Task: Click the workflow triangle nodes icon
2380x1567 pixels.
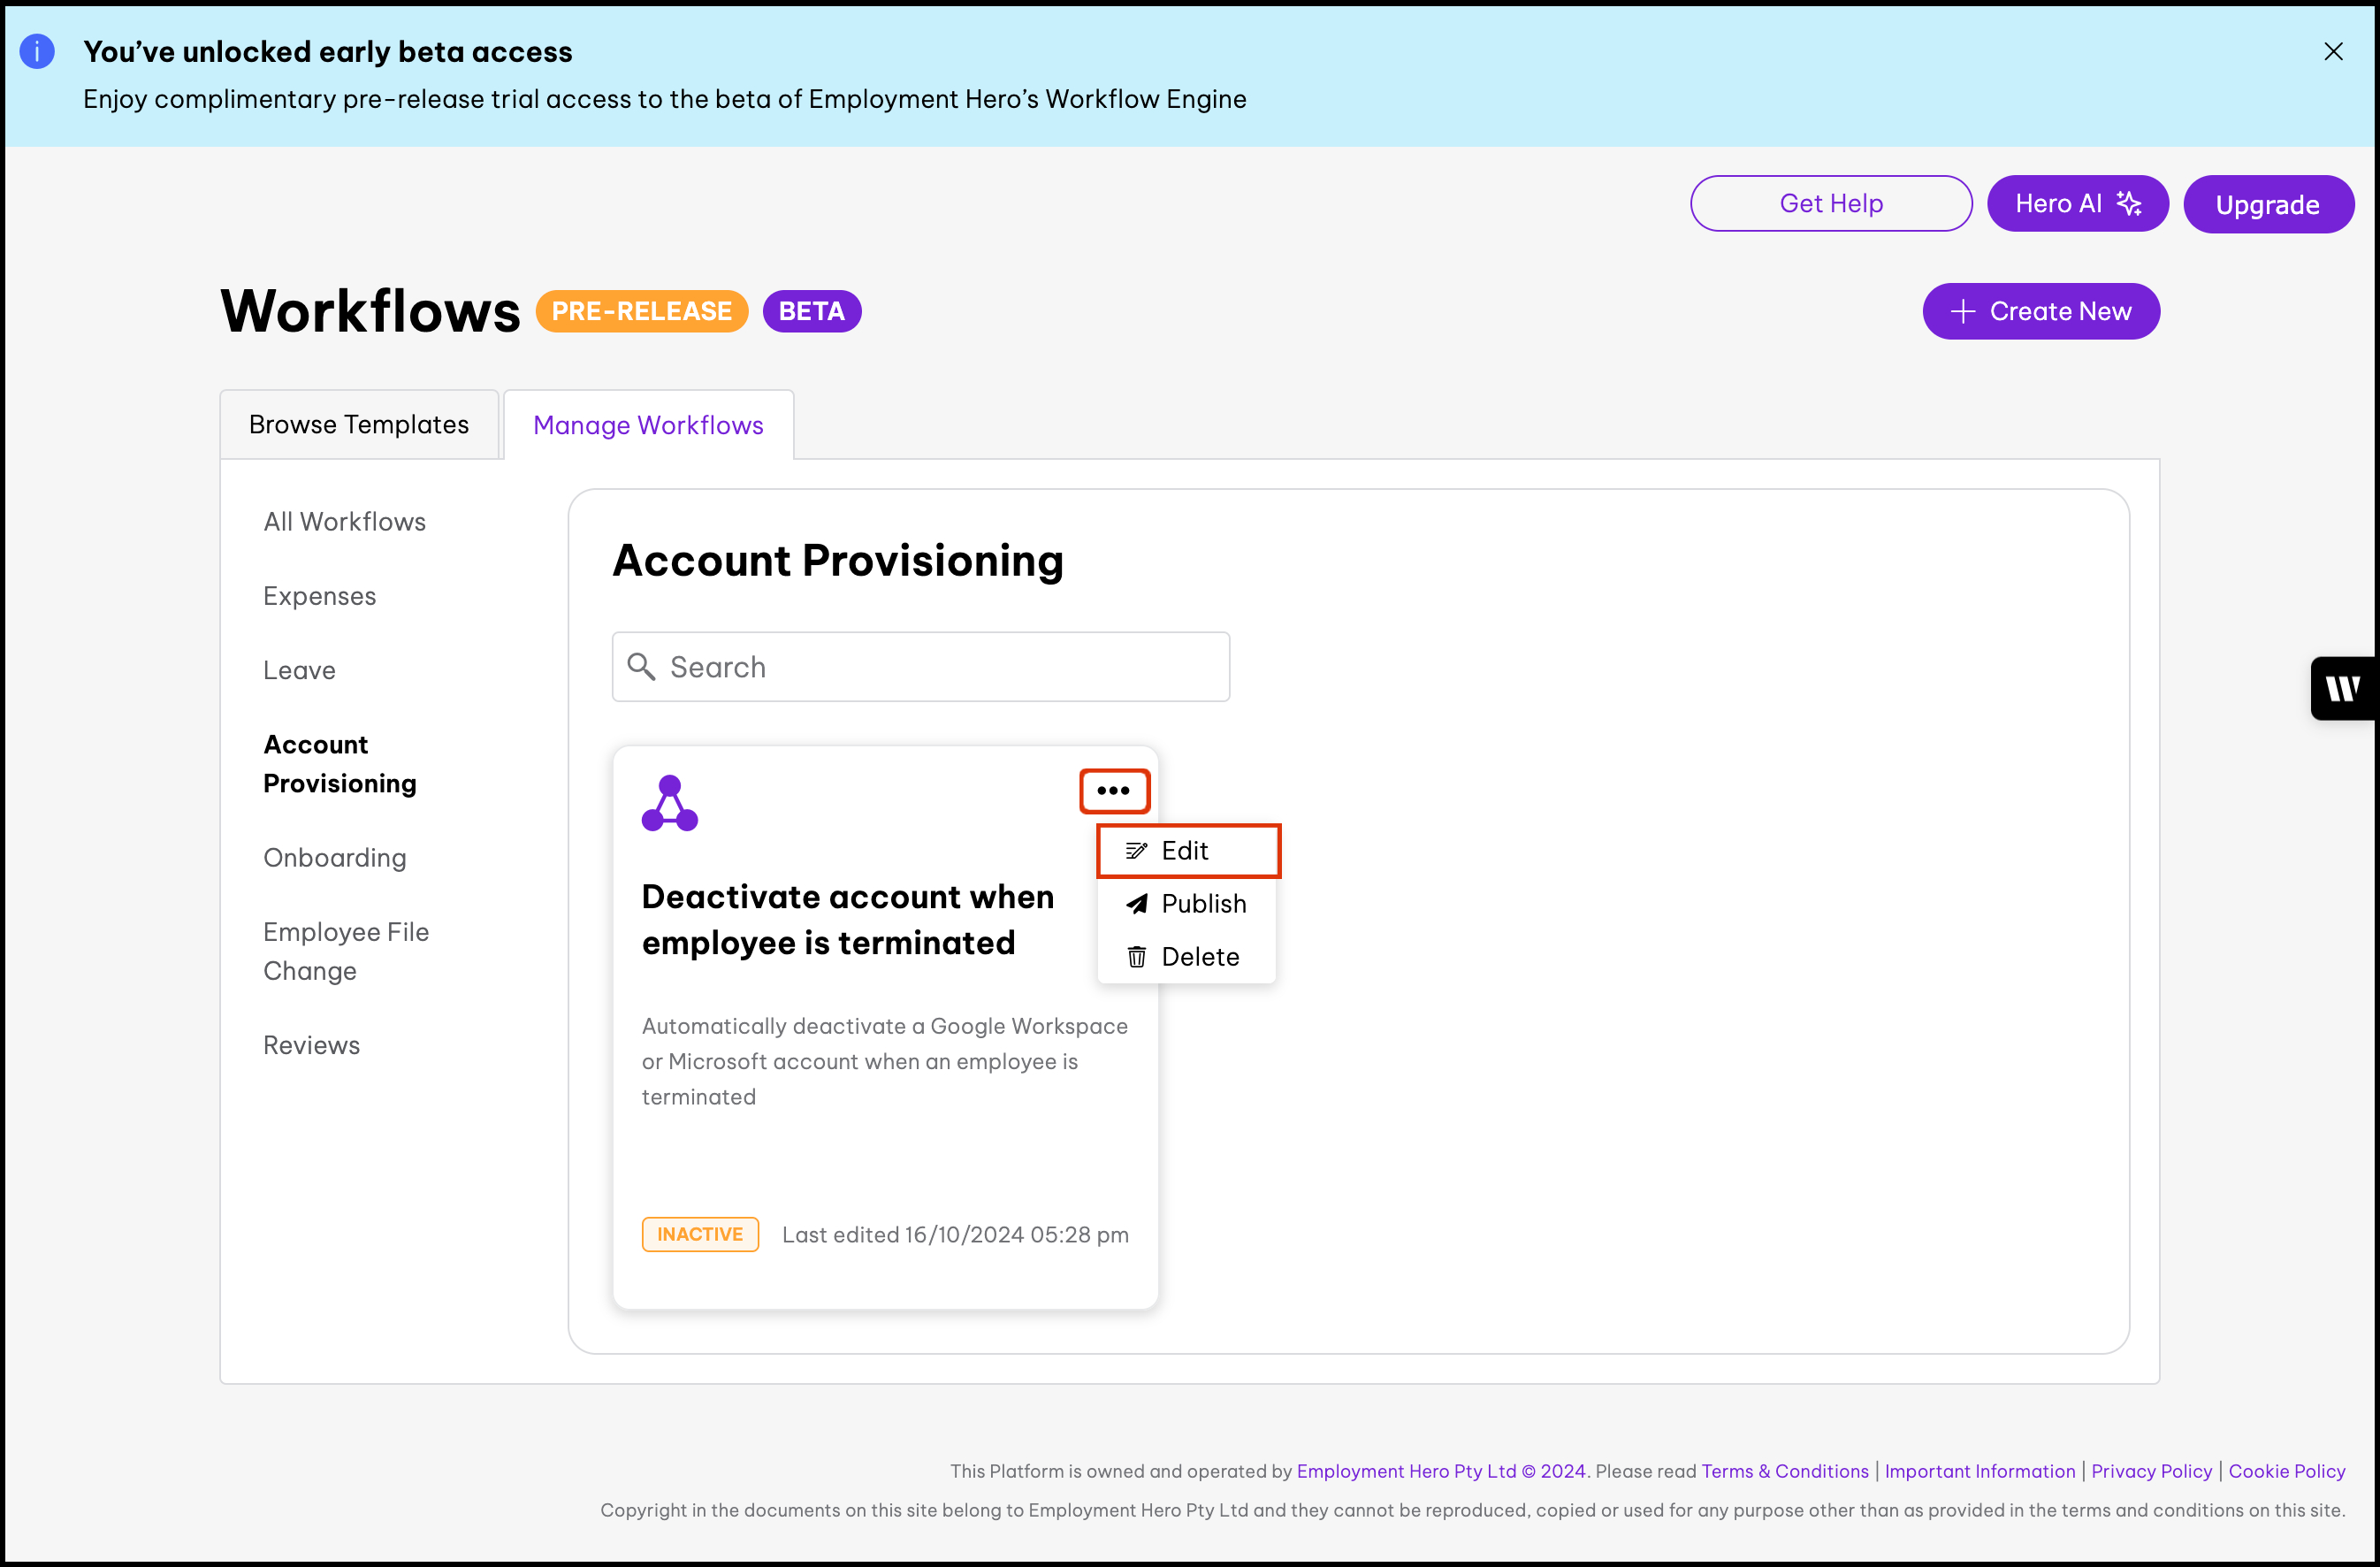Action: tap(669, 803)
